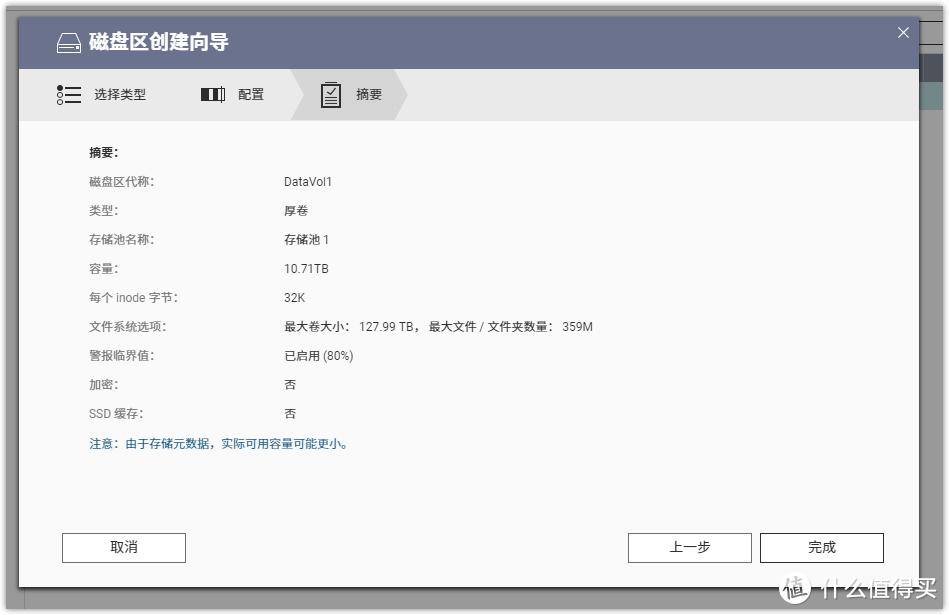The image size is (949, 615).
Task: Click the 10.71TB capacity value
Action: coord(308,268)
